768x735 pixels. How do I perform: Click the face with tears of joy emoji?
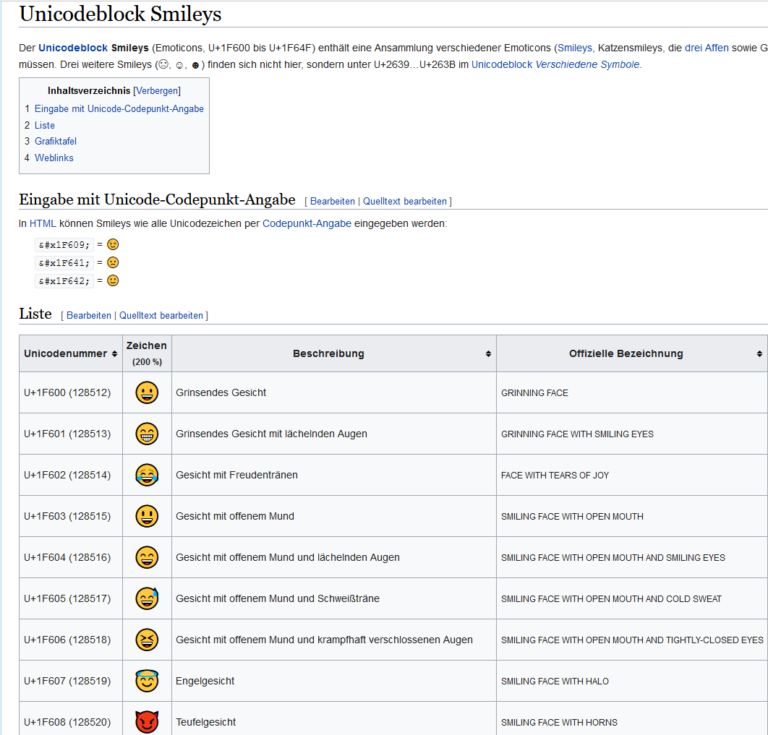coord(147,474)
